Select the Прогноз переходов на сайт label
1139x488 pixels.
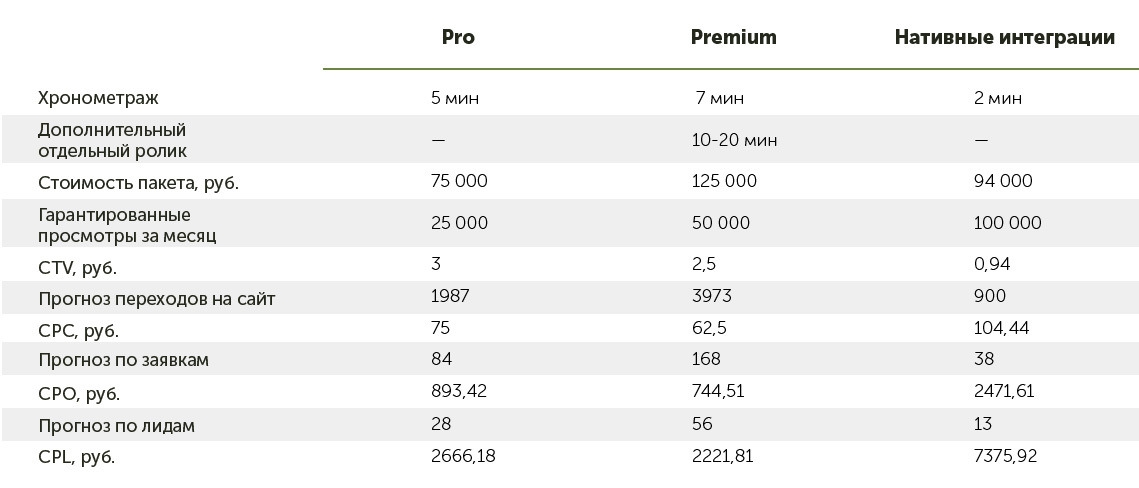point(156,298)
